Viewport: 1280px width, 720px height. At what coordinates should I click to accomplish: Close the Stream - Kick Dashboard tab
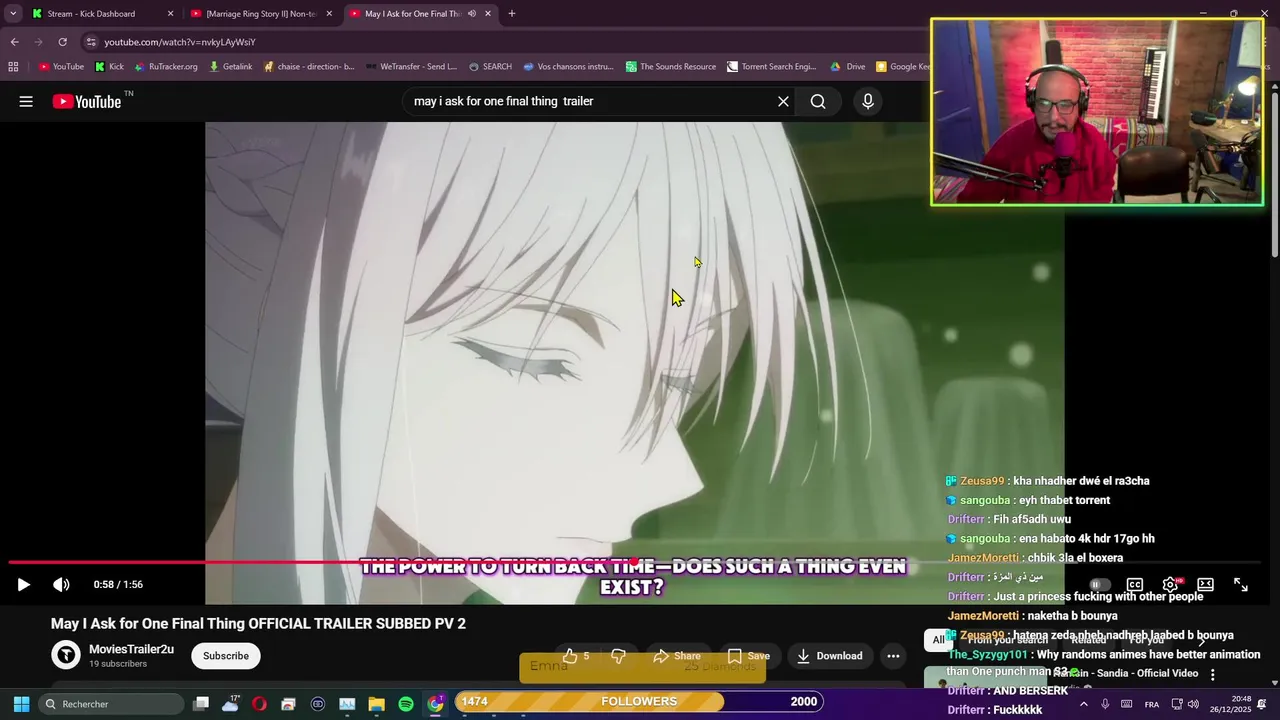(170, 14)
